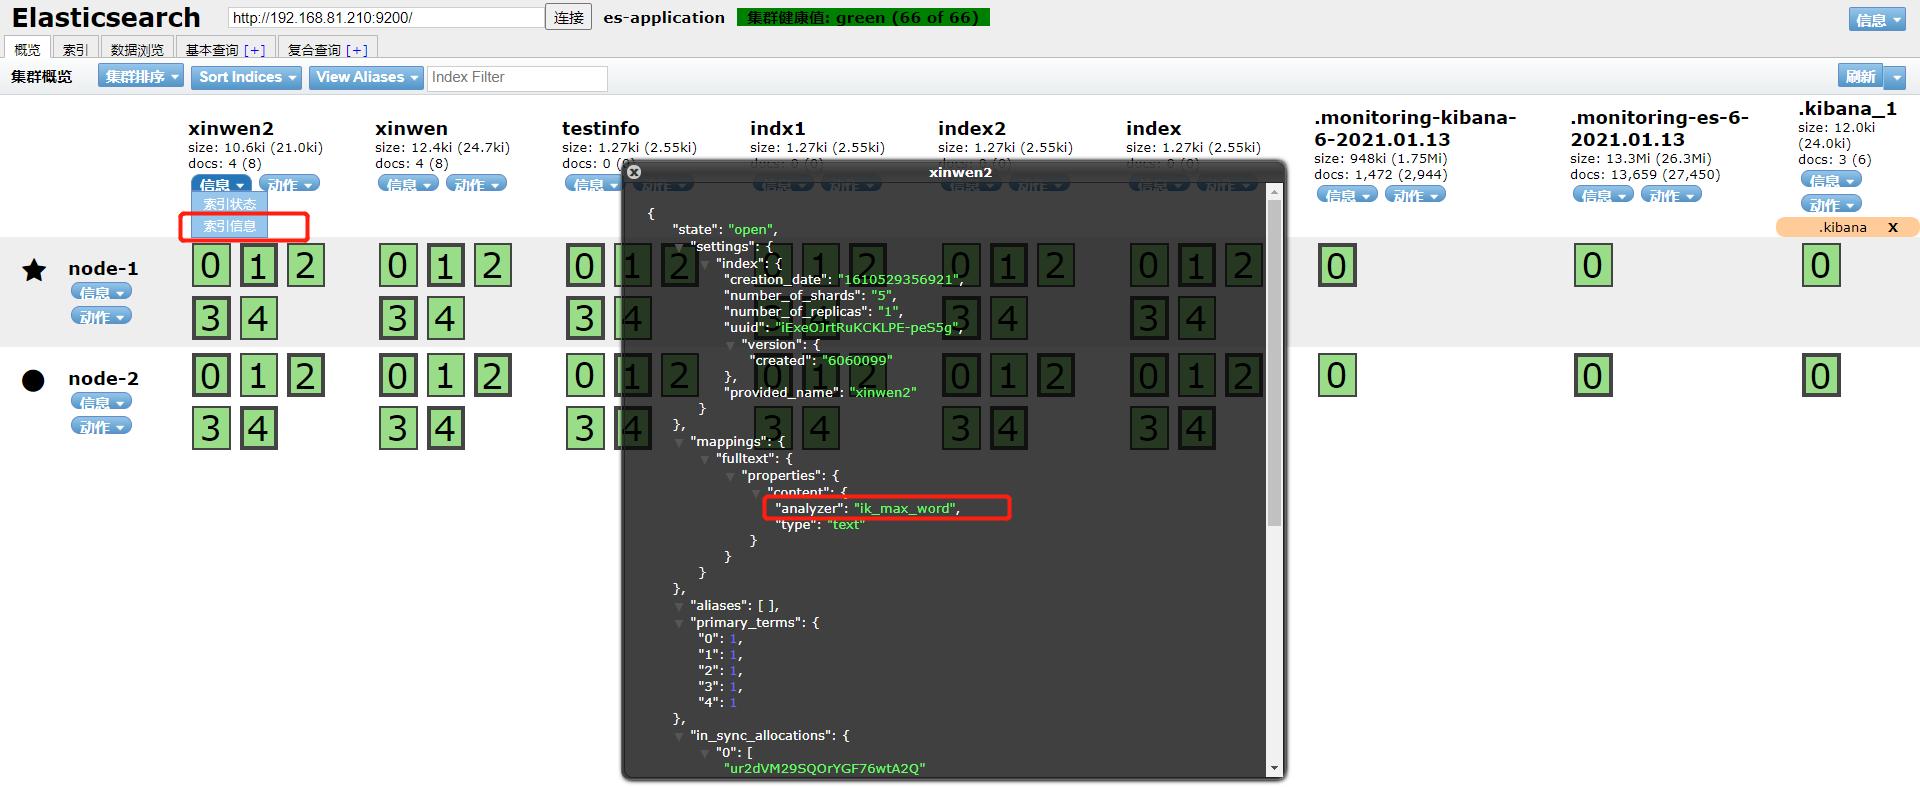Click the provided_name "xinwen2" value

click(883, 392)
